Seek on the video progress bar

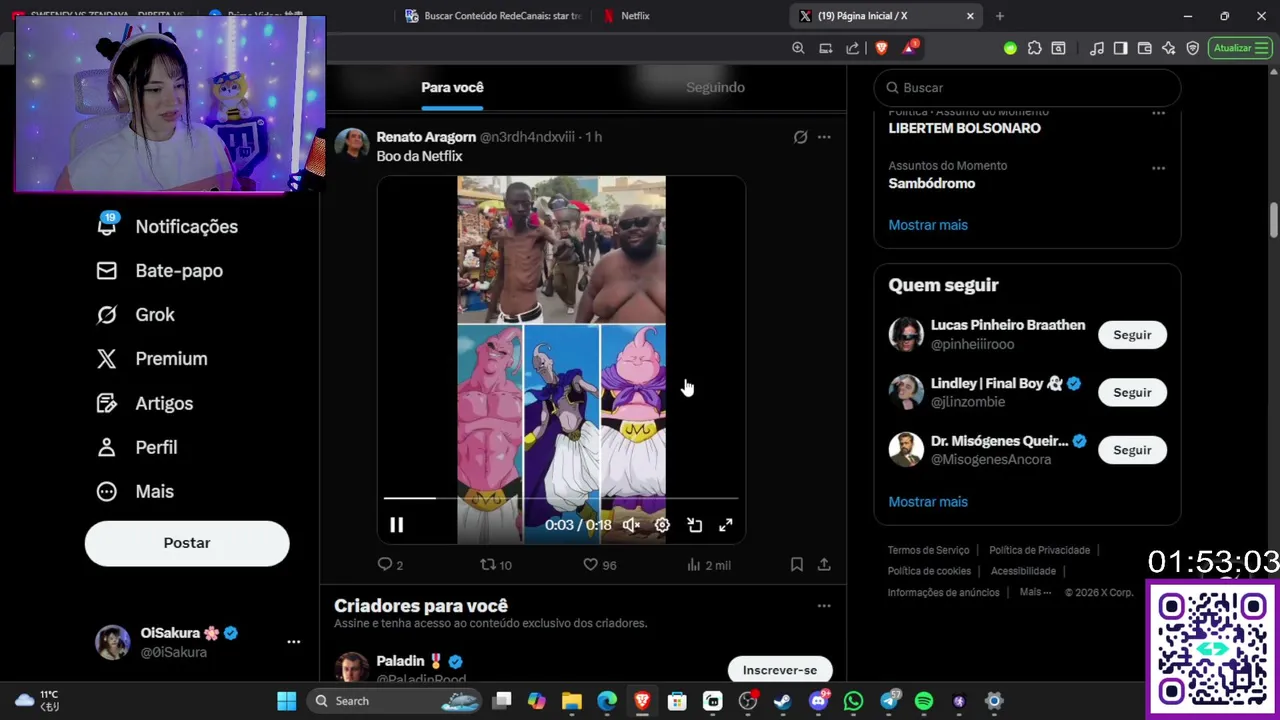(561, 497)
